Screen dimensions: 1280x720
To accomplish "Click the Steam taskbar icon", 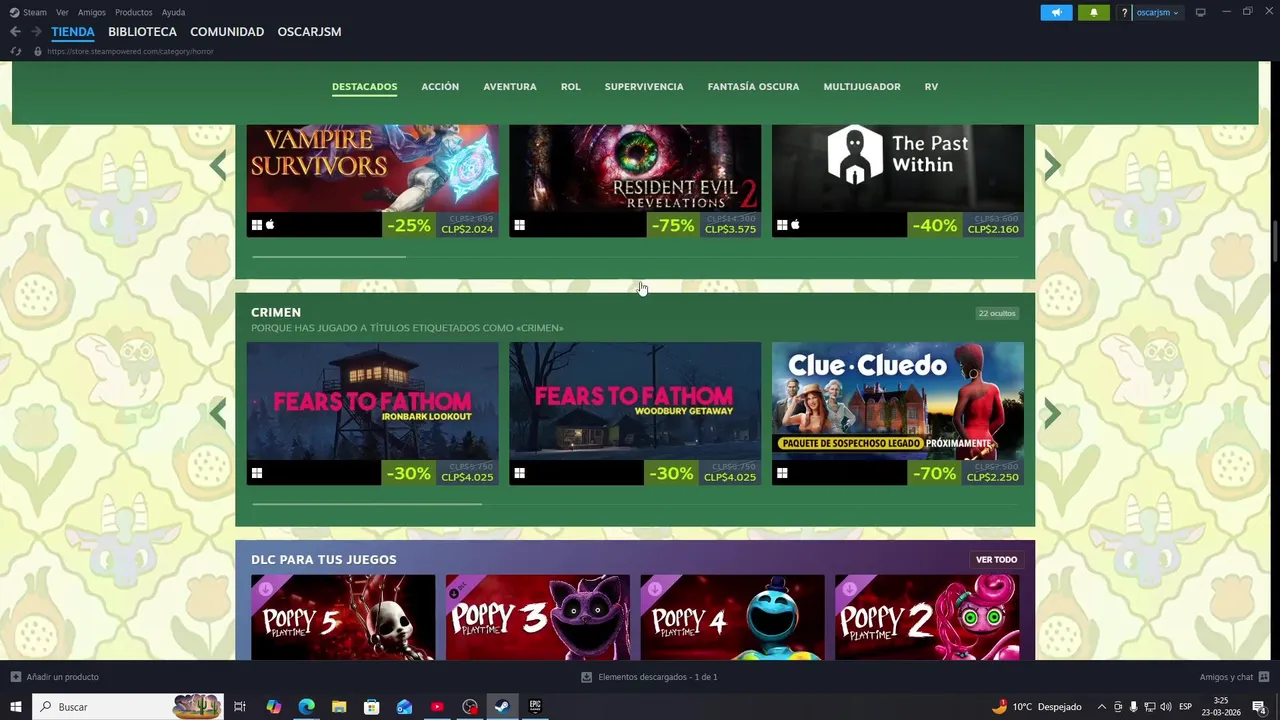I will (x=502, y=707).
